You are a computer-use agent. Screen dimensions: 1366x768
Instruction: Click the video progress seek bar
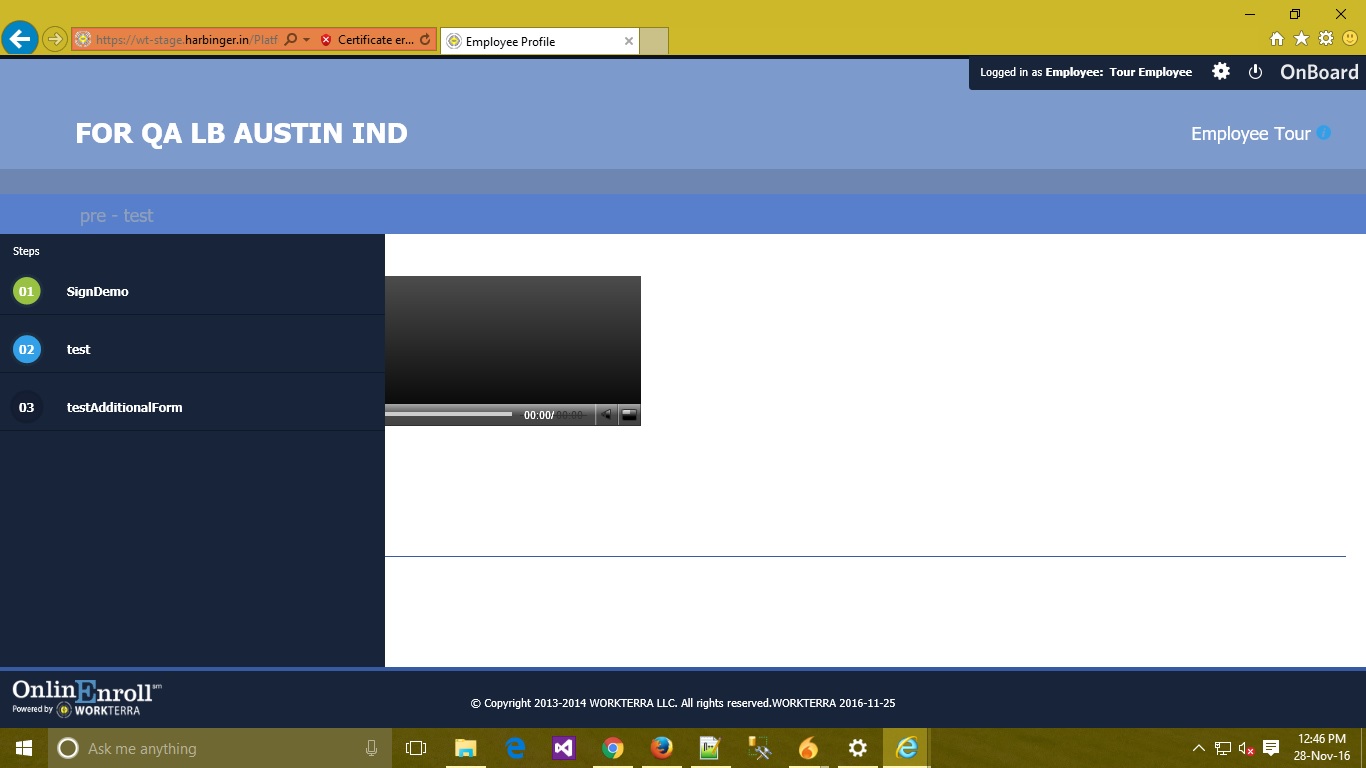pyautogui.click(x=448, y=414)
